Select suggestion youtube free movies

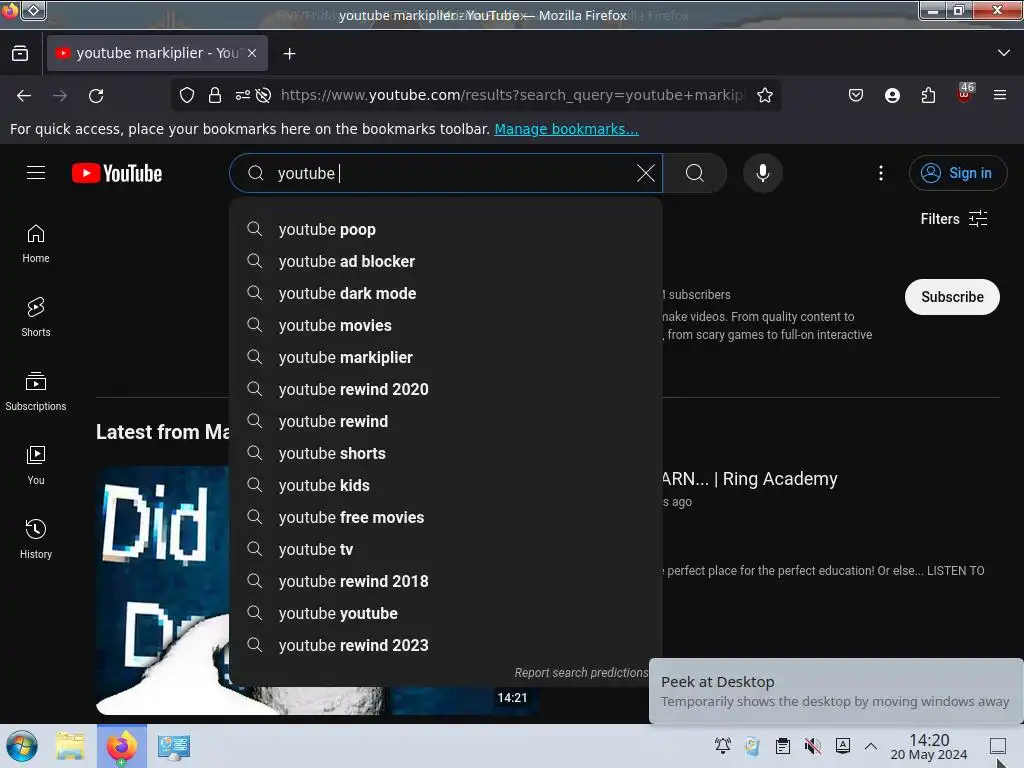click(x=445, y=517)
